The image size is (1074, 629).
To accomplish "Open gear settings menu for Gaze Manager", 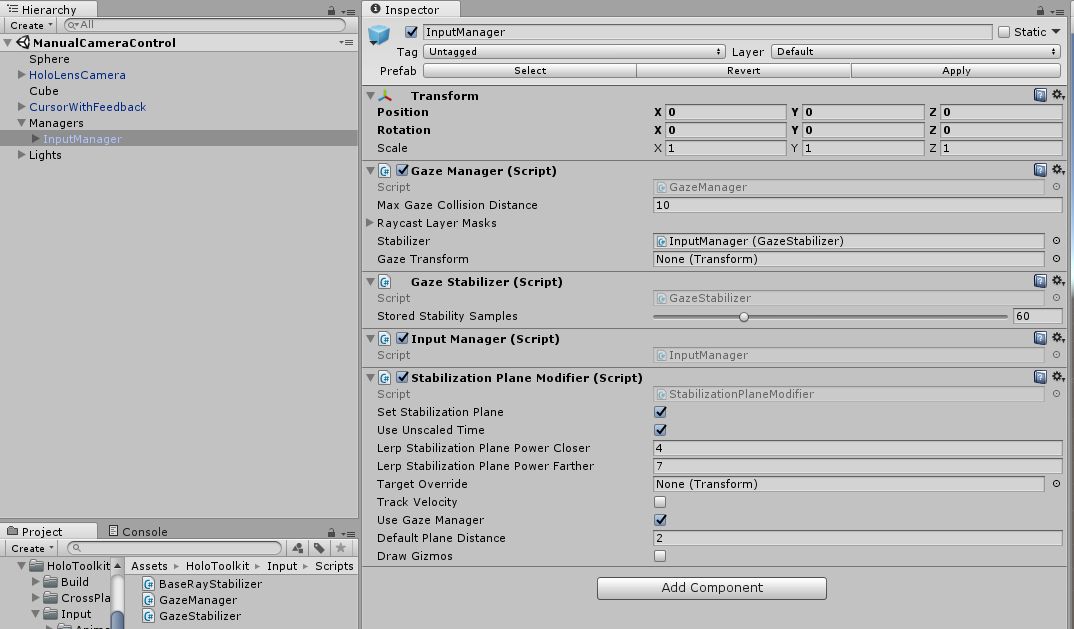I will [x=1057, y=170].
